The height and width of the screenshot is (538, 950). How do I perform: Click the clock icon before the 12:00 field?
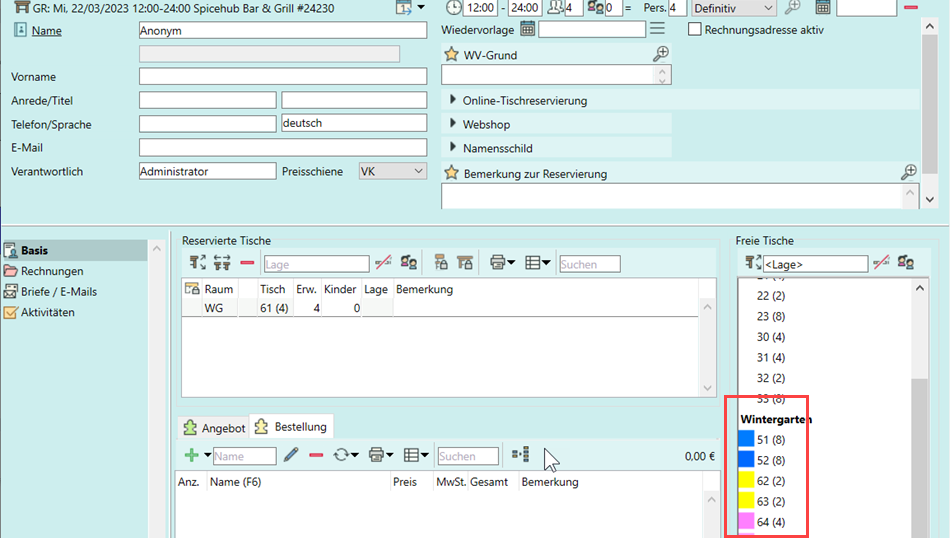tap(454, 8)
